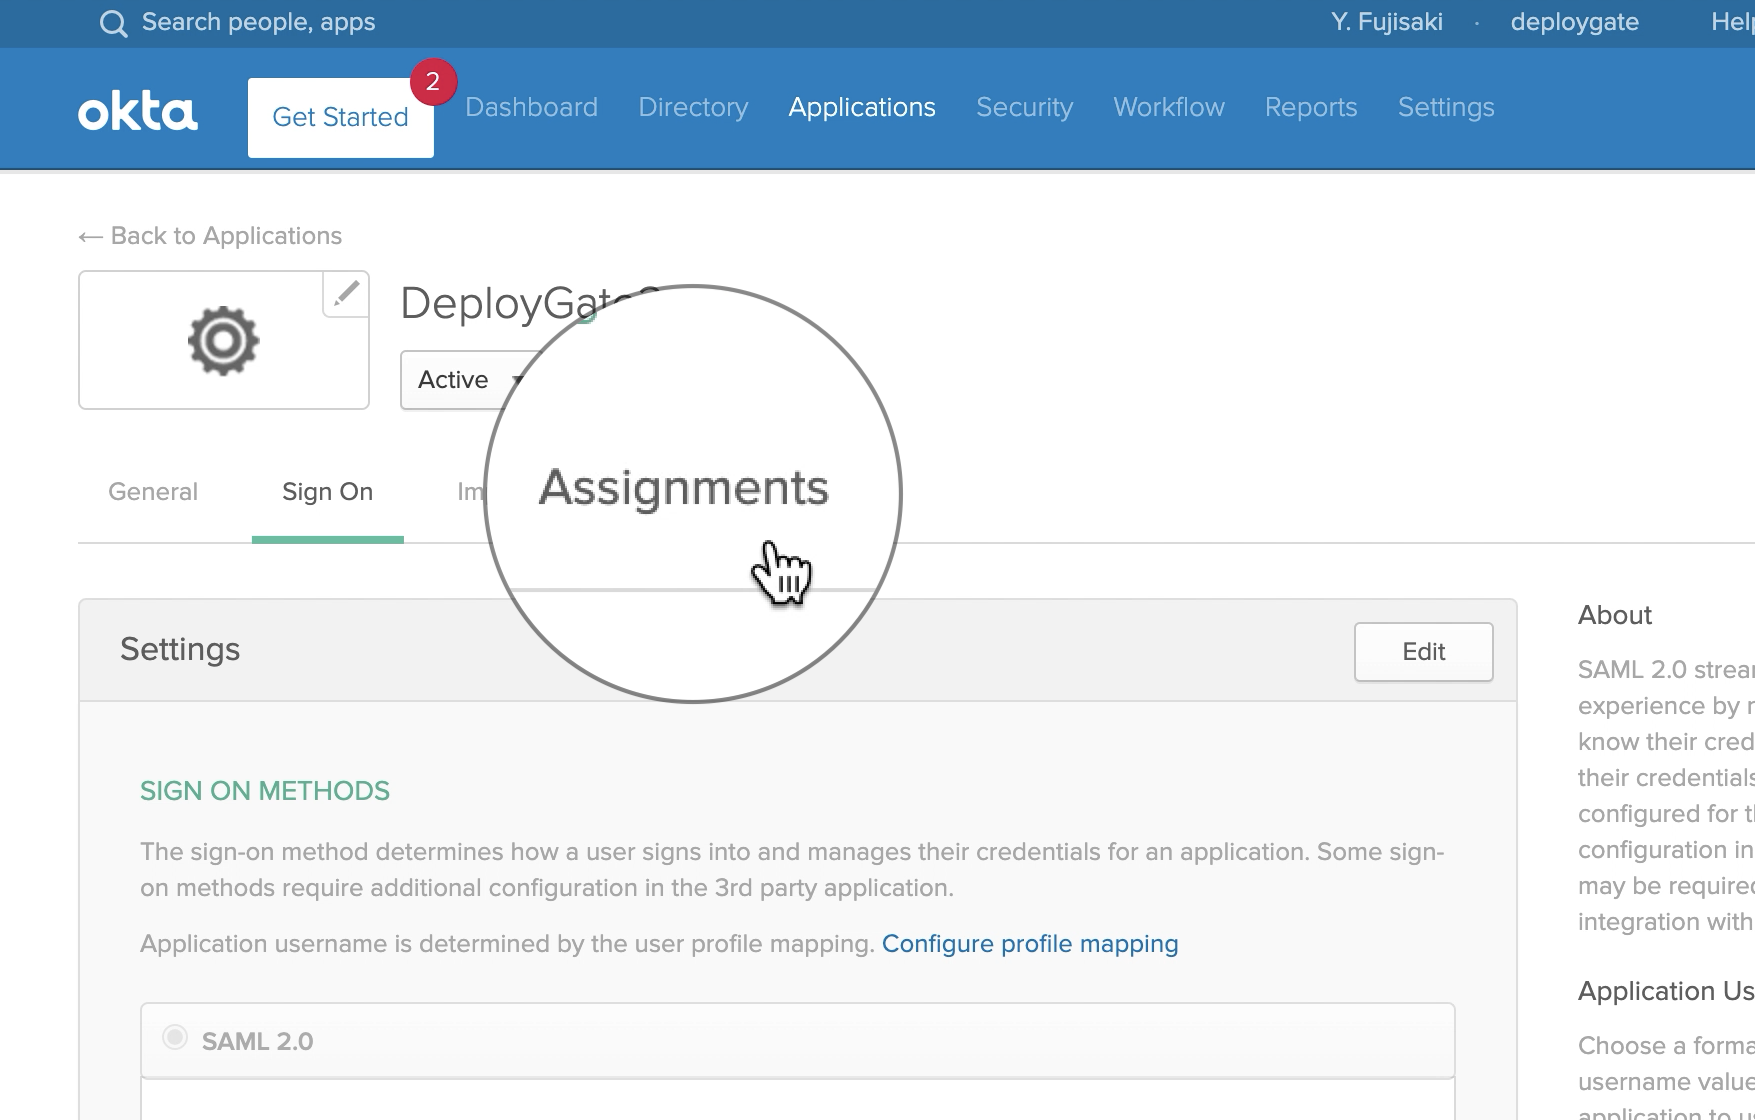Go to the Dashboard
This screenshot has height=1120, width=1755.
coord(531,107)
